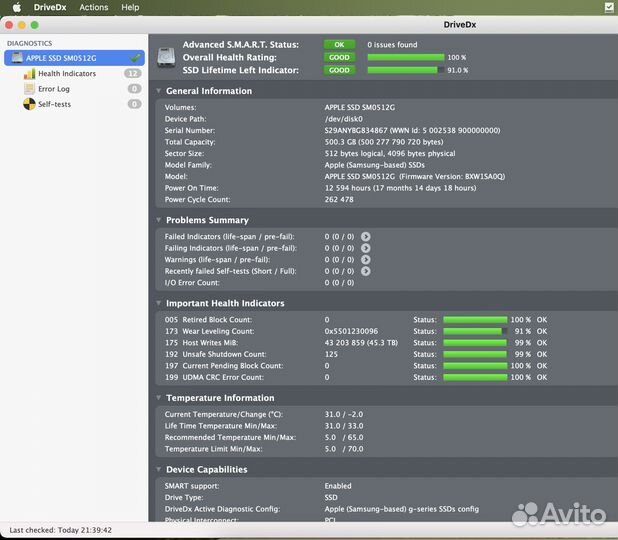Collapse the Device Capabilities section
618x540 pixels.
click(x=158, y=469)
